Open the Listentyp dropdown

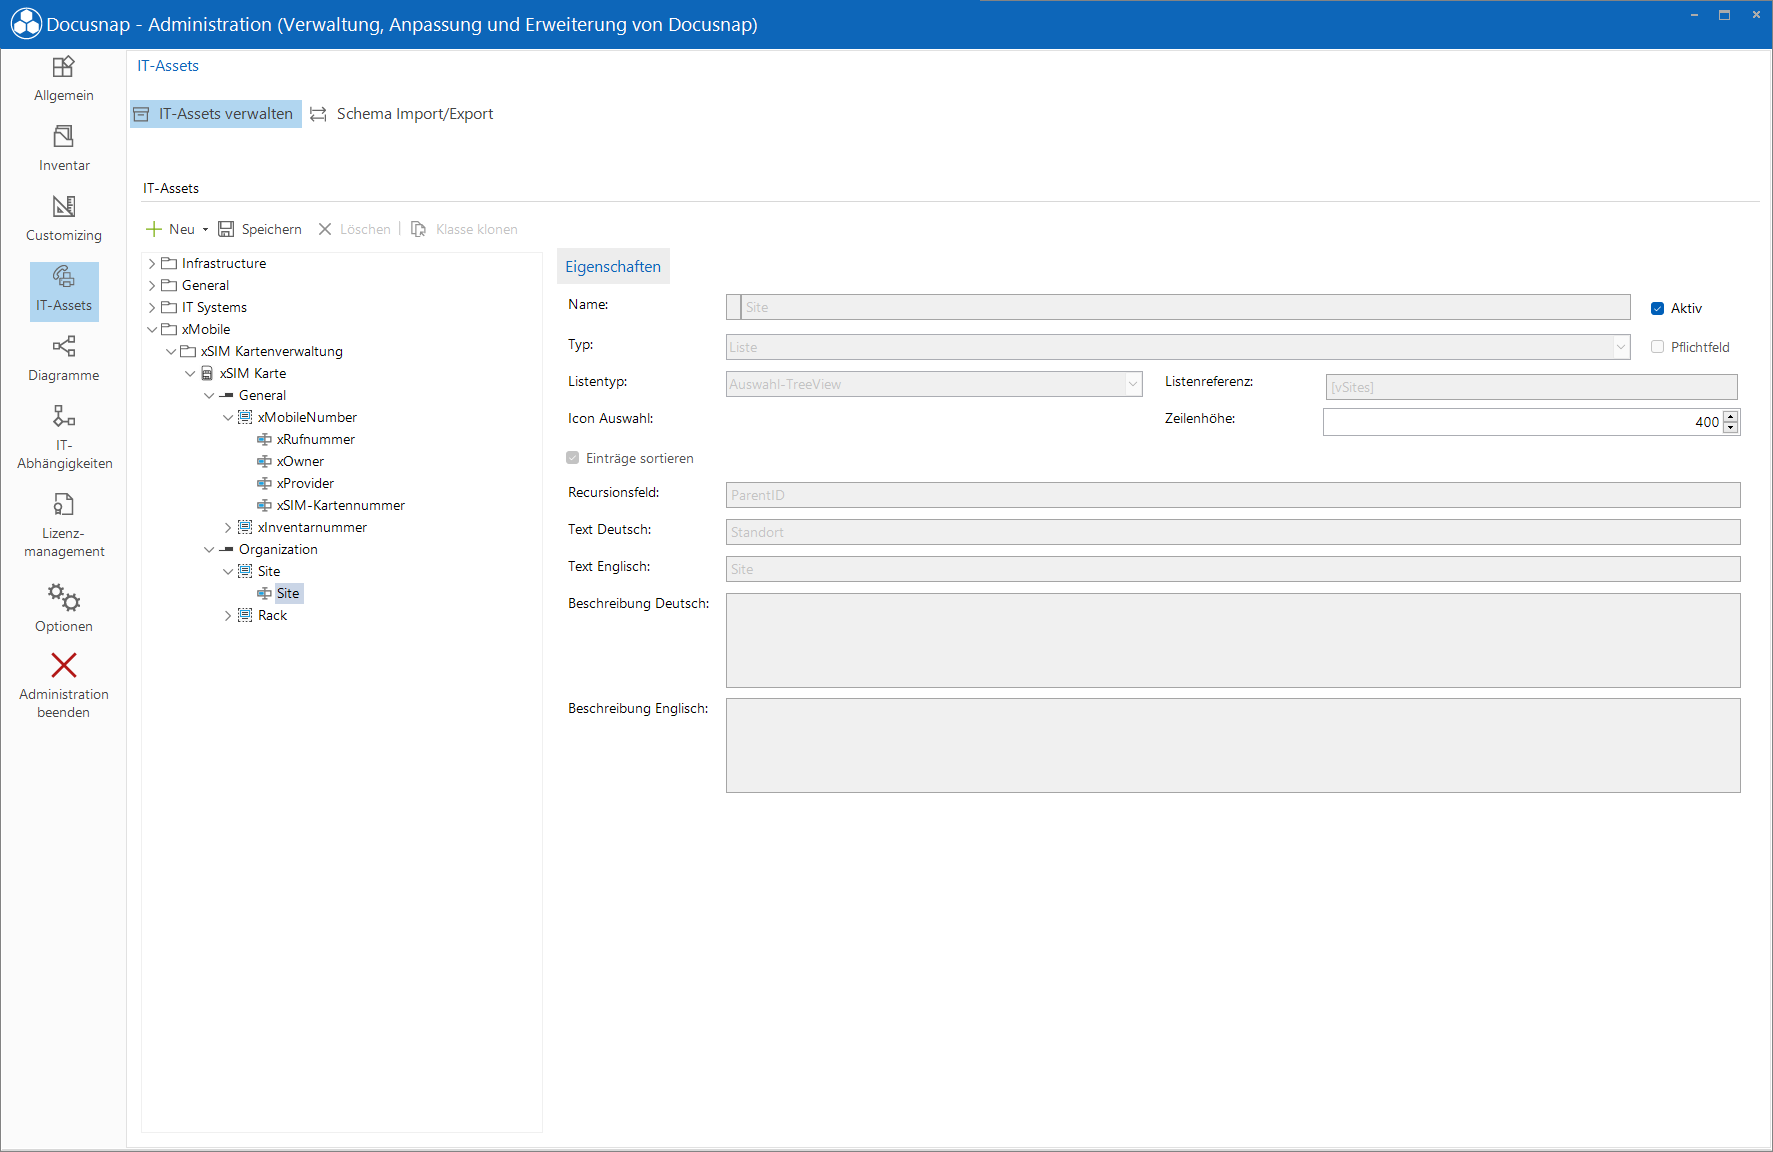point(1133,384)
